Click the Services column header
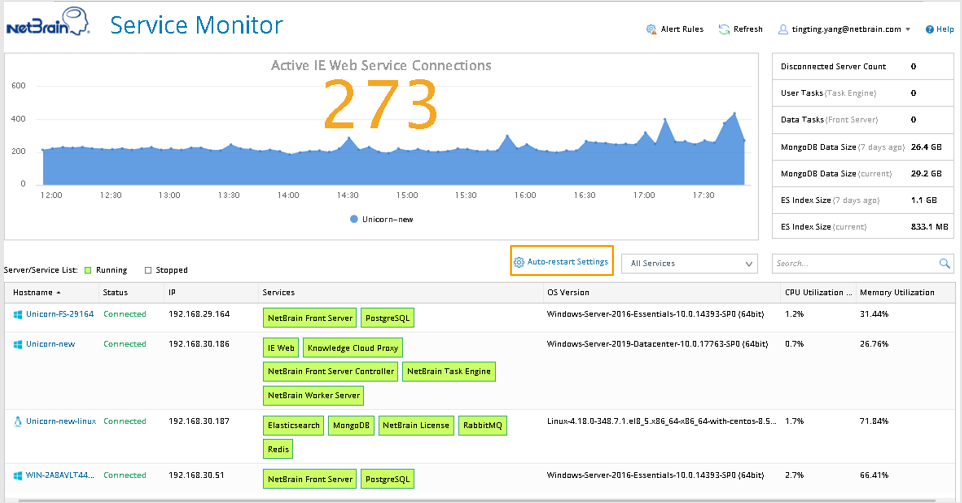This screenshot has width=962, height=503. [x=279, y=293]
